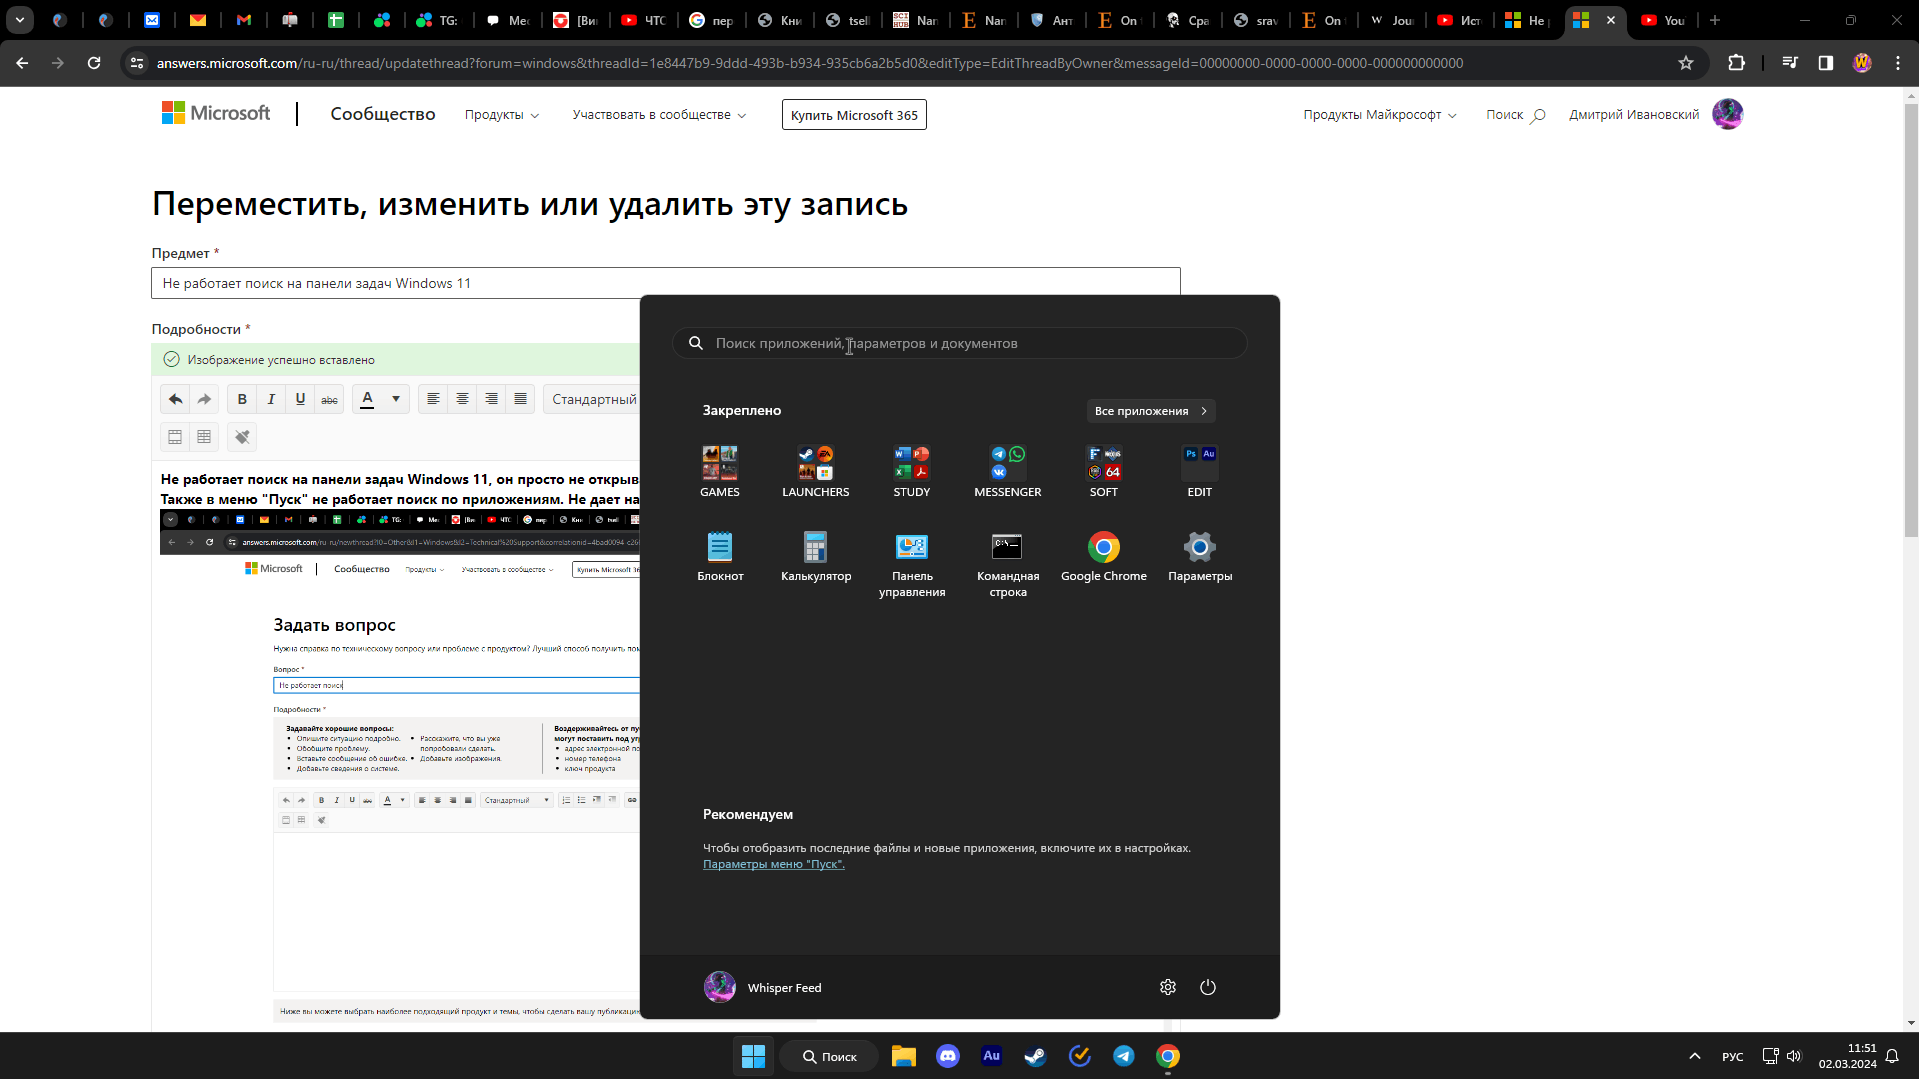Click the Предмет subject input field
This screenshot has width=1919, height=1079.
tap(665, 283)
